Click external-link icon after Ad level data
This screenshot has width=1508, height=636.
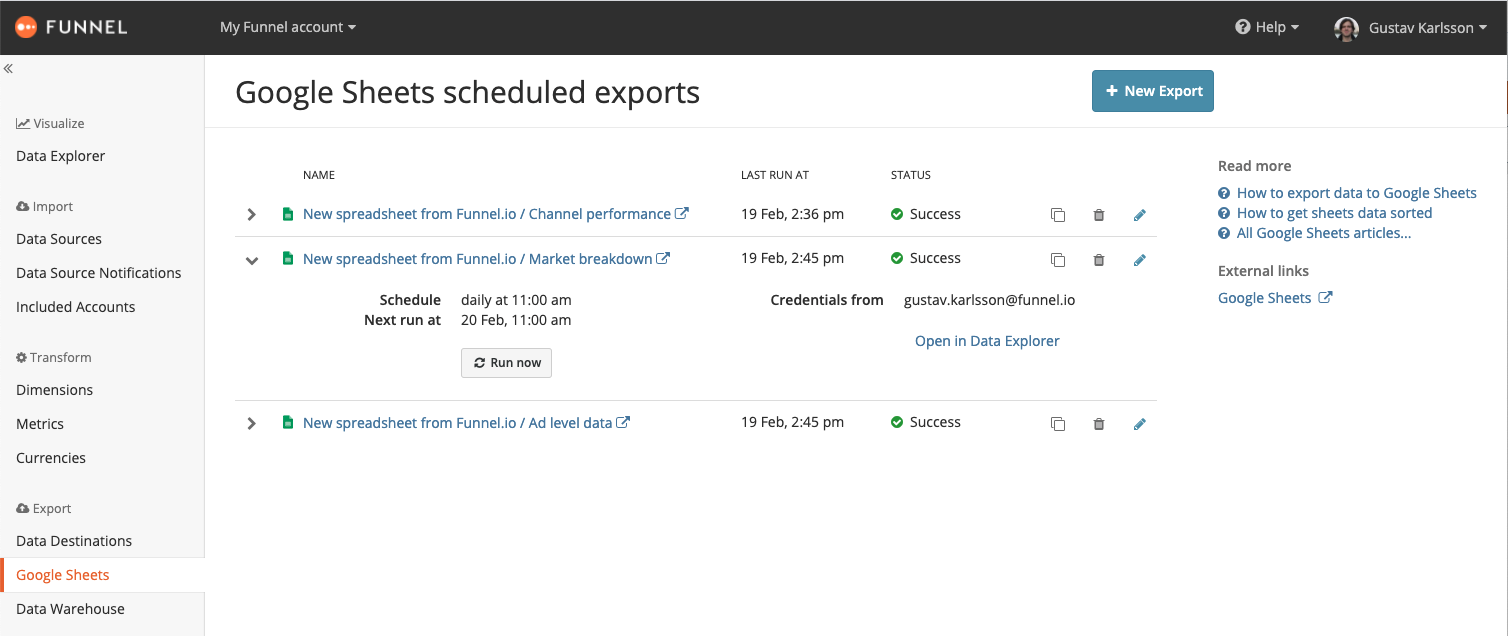[x=623, y=423]
